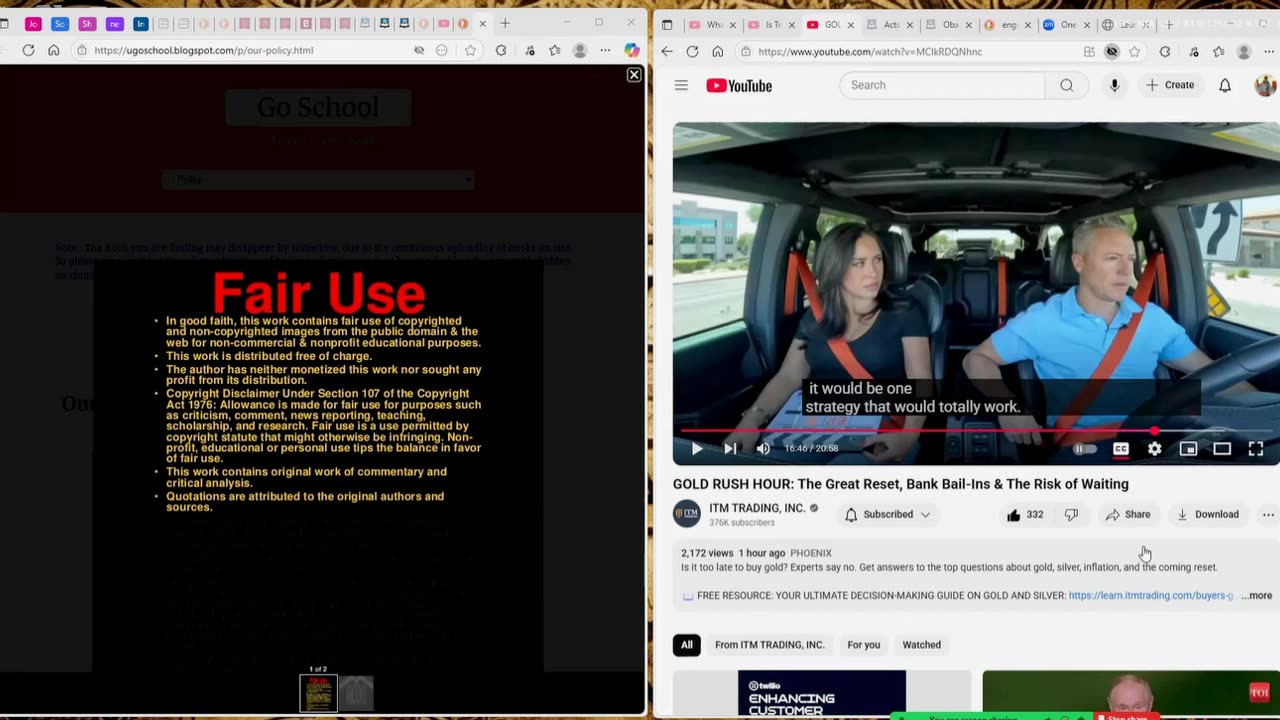The image size is (1280, 720).
Task: Expand the Subscribed notification dropdown
Action: pyautogui.click(x=887, y=514)
